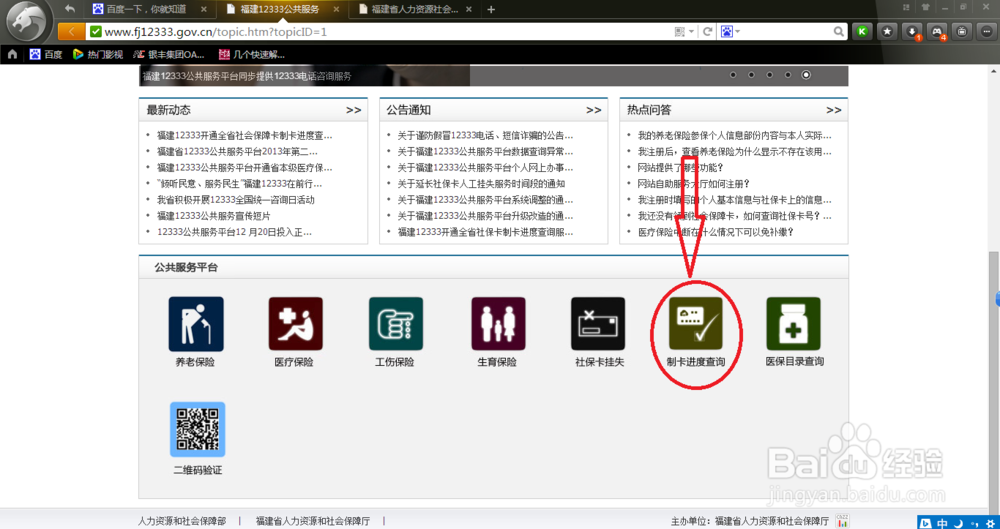
Task: Click the green secure-site badge in the address bar
Action: (x=95, y=31)
